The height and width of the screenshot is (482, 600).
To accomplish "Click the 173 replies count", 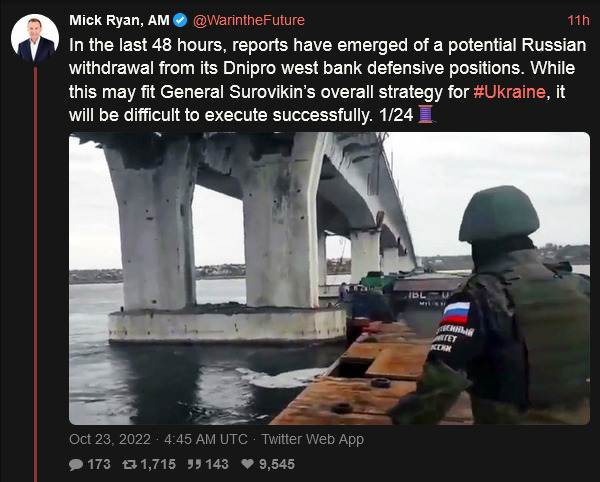I will (x=99, y=464).
